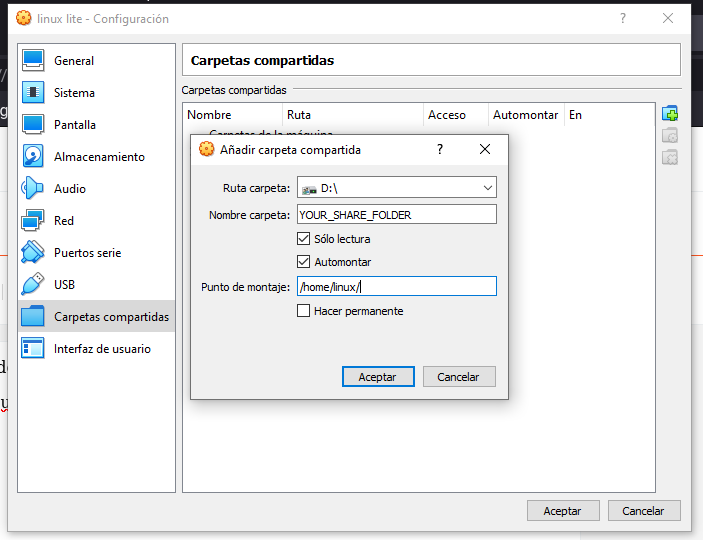Close the linux lite Configuración window
This screenshot has height=540, width=703.
pyautogui.click(x=668, y=18)
